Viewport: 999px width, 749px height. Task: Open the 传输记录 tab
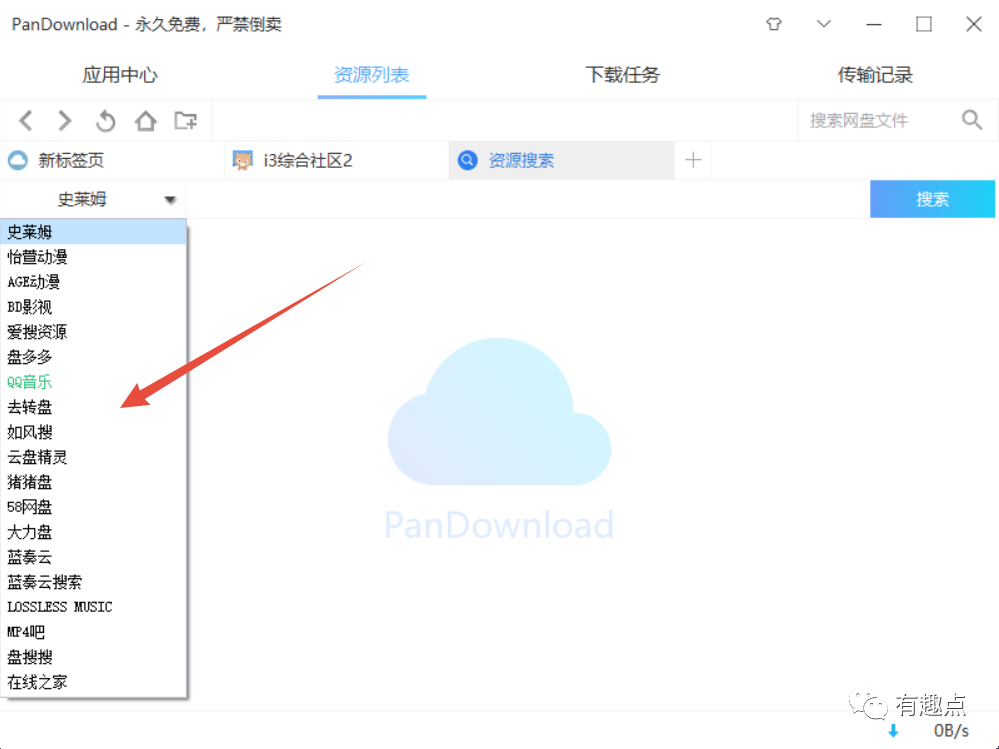click(x=874, y=75)
